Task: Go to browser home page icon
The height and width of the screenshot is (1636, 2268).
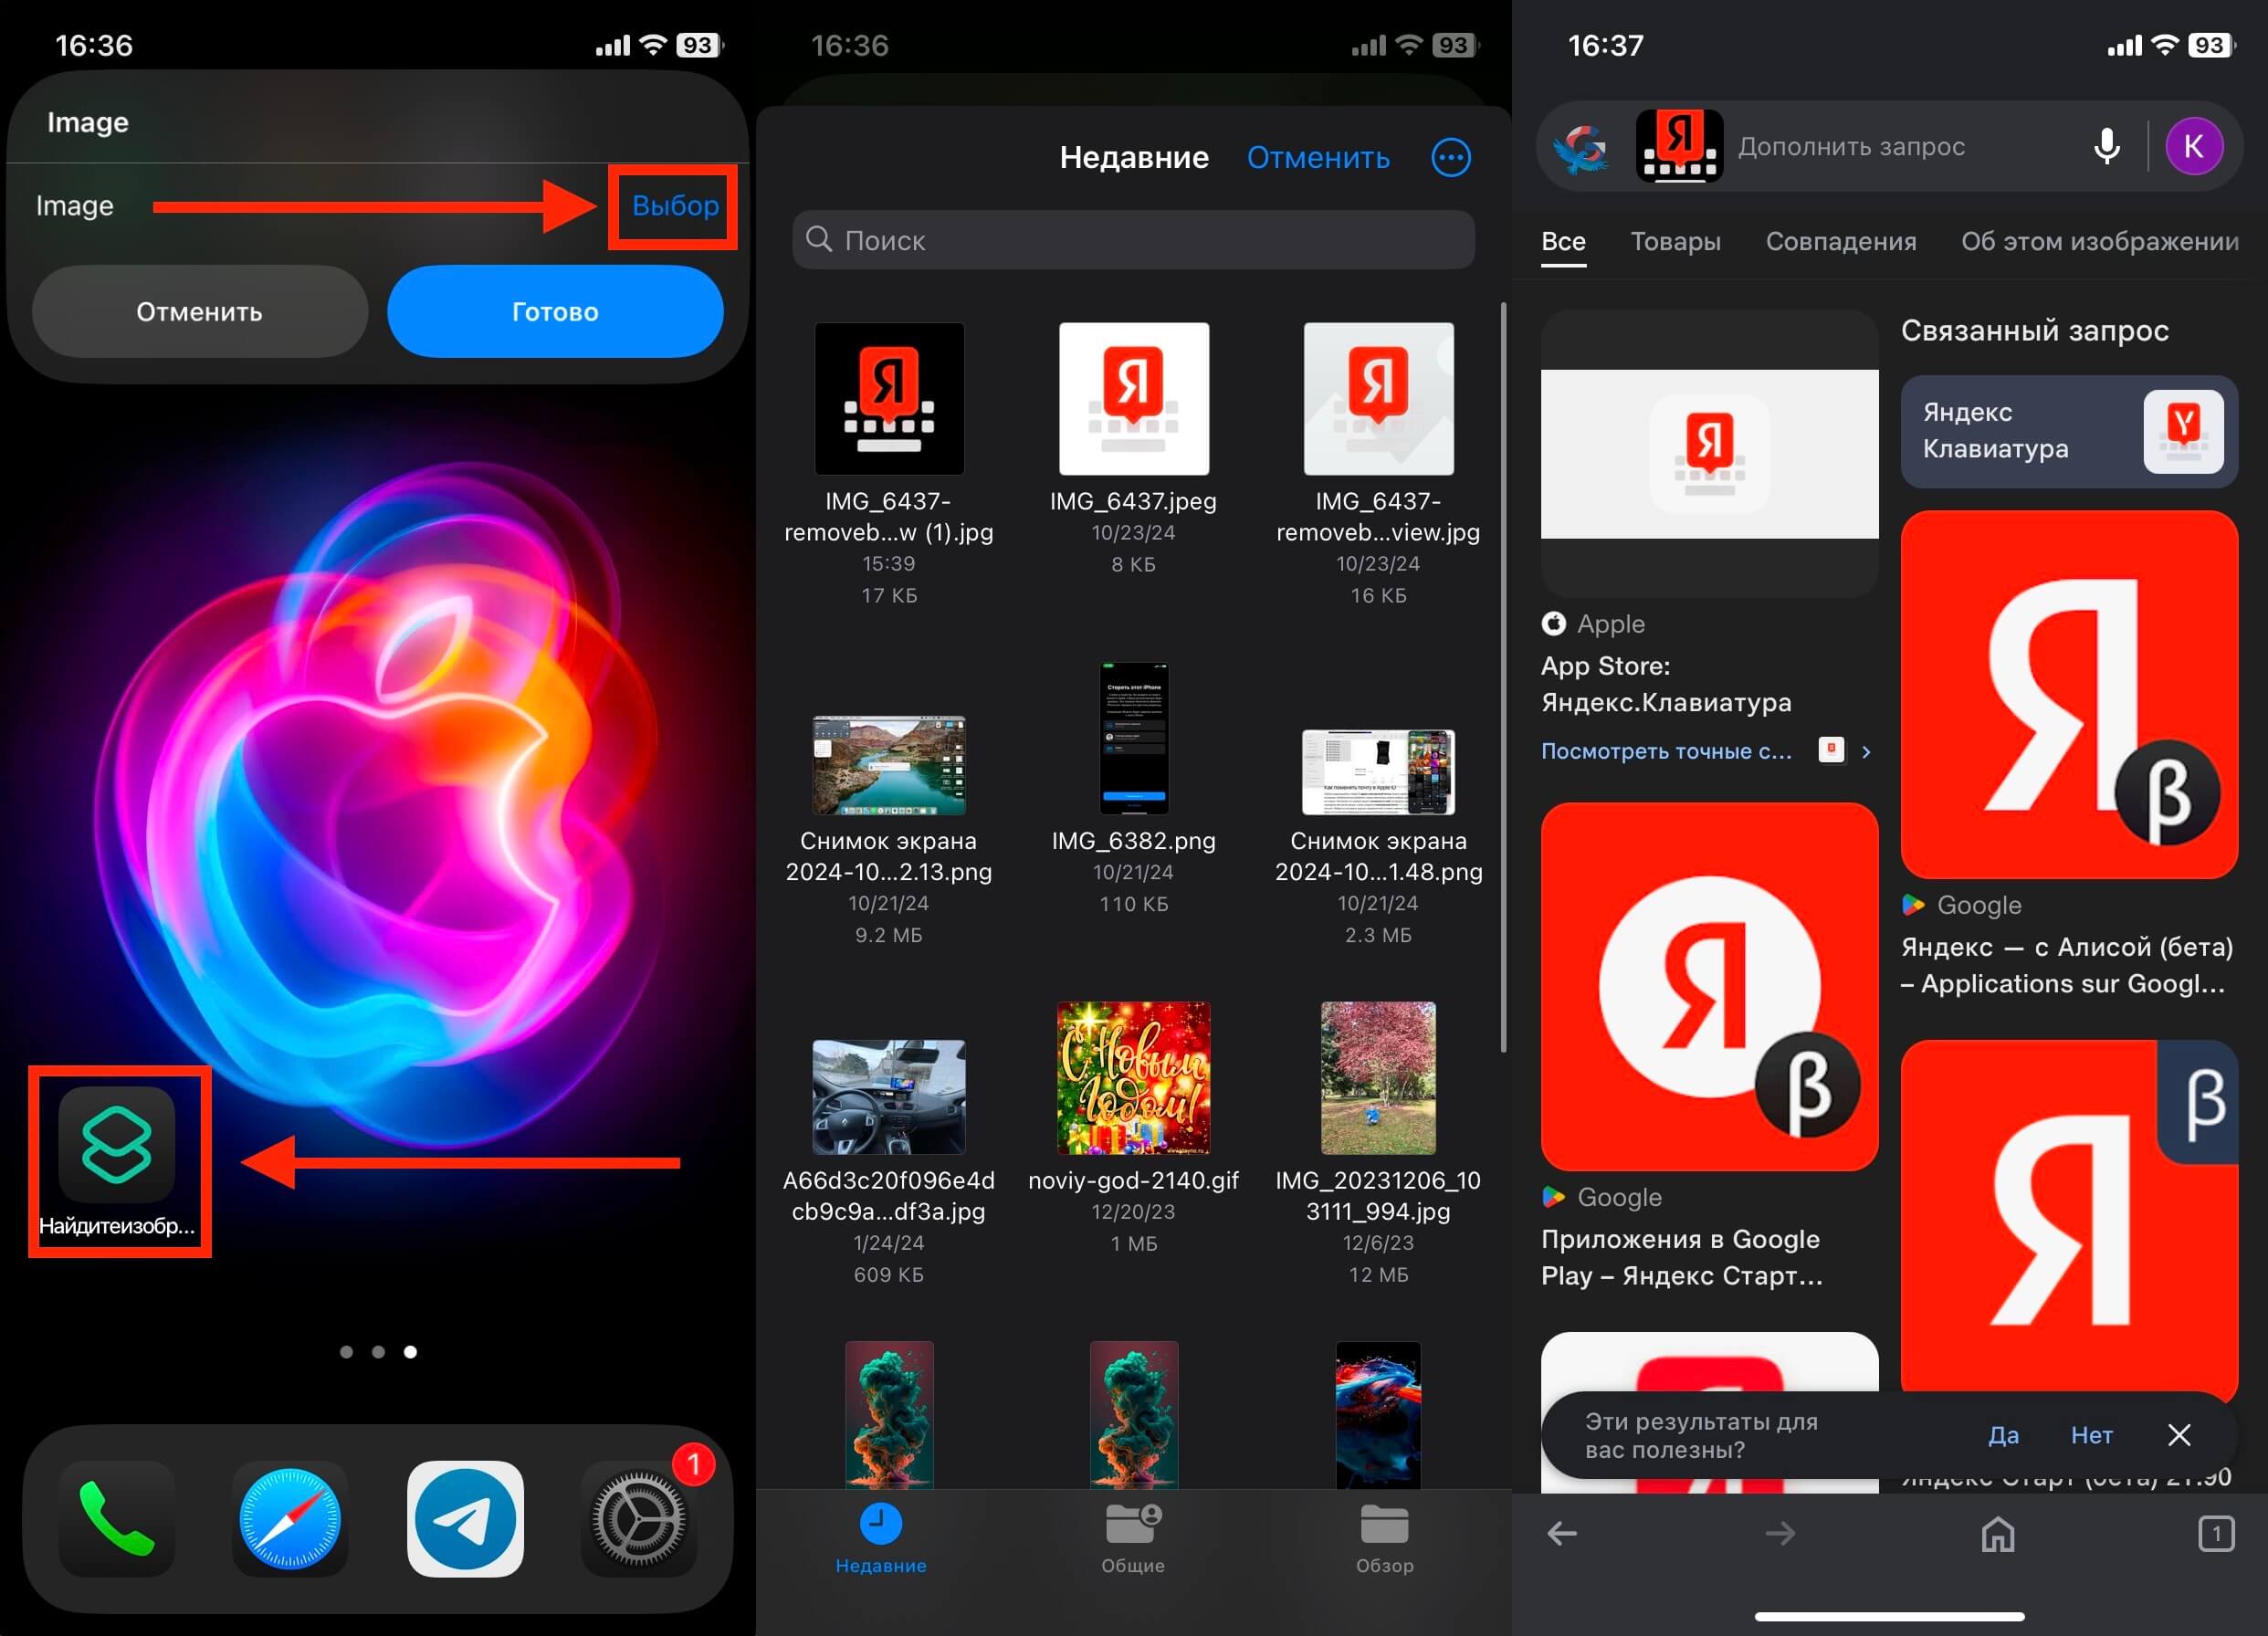Action: click(1997, 1533)
